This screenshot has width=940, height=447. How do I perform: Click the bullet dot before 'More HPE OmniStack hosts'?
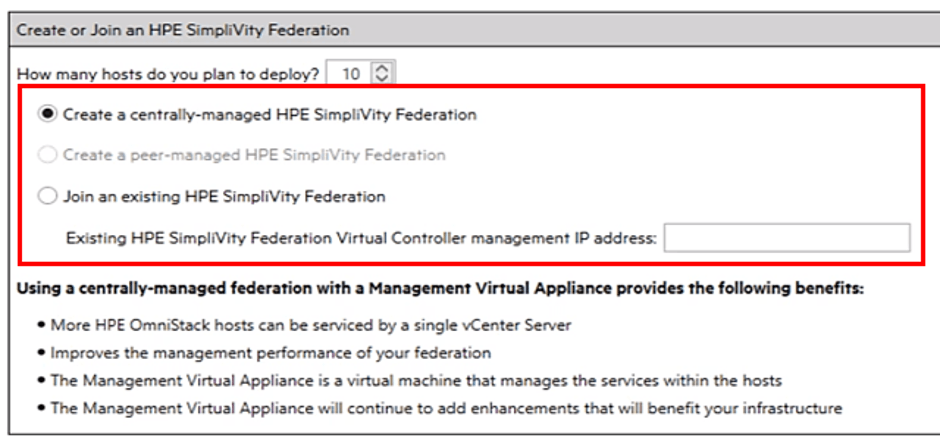(x=39, y=326)
